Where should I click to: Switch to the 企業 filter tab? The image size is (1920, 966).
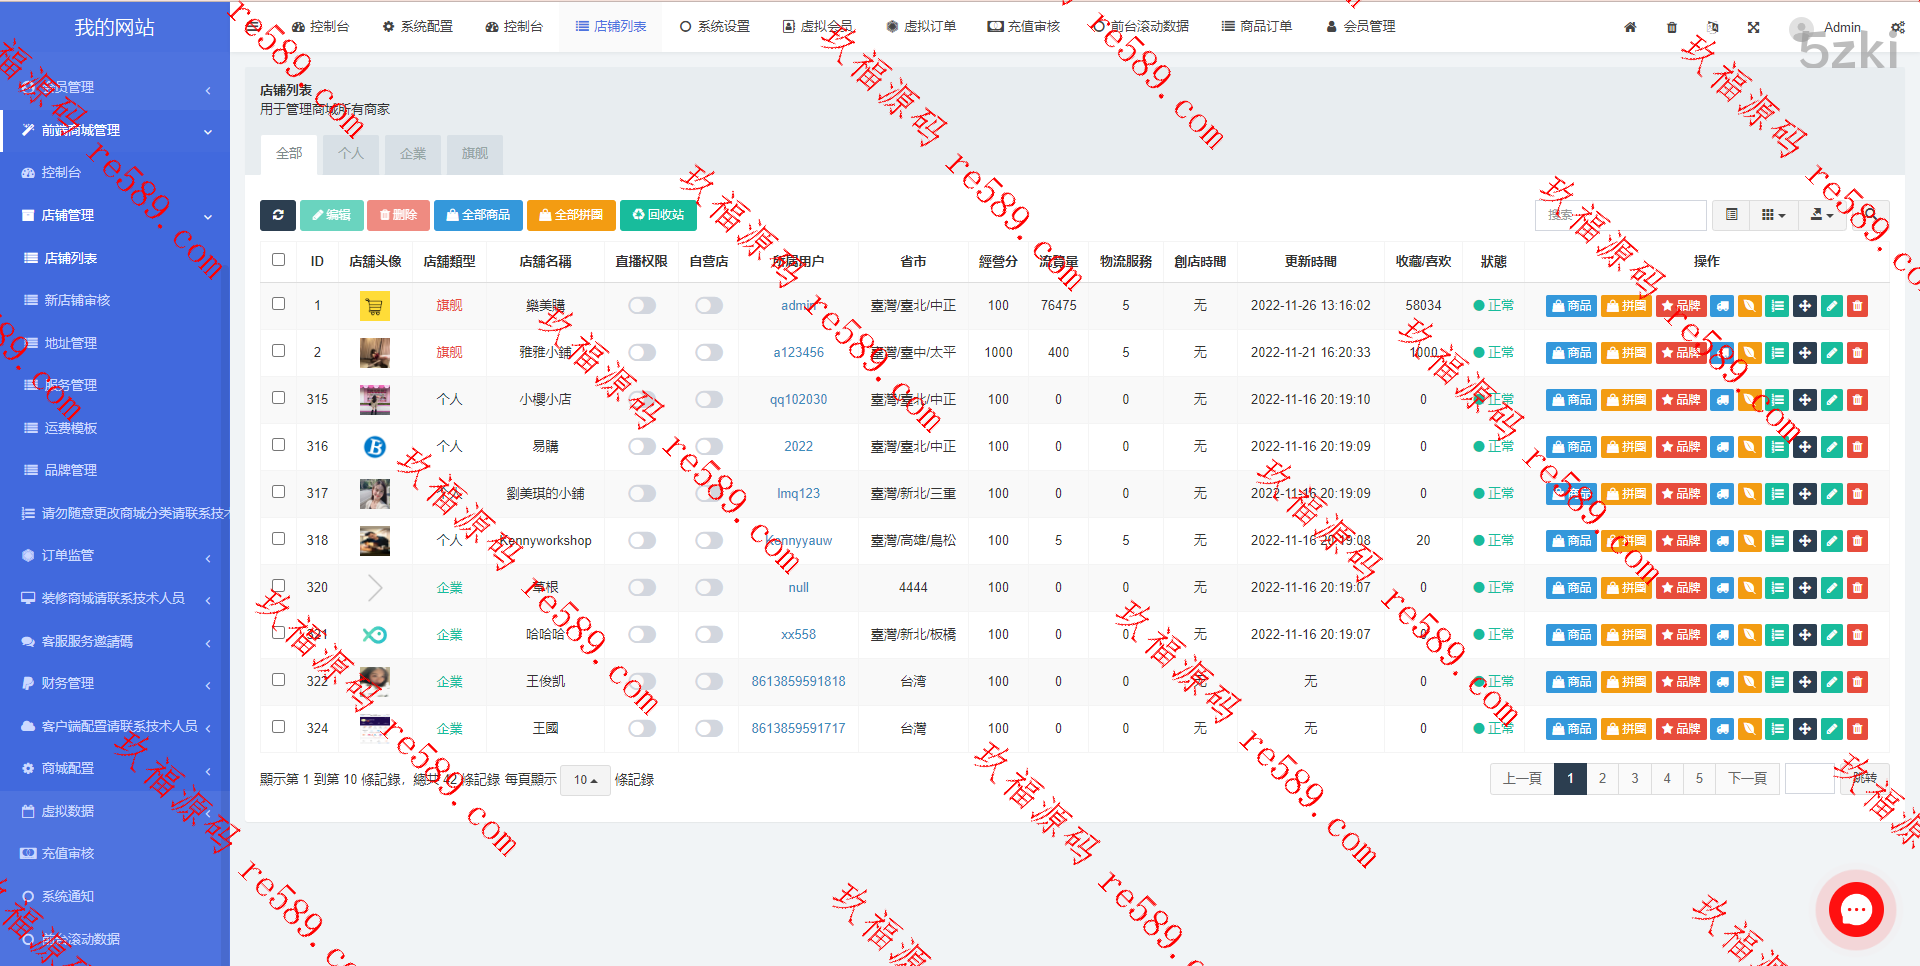click(x=412, y=154)
